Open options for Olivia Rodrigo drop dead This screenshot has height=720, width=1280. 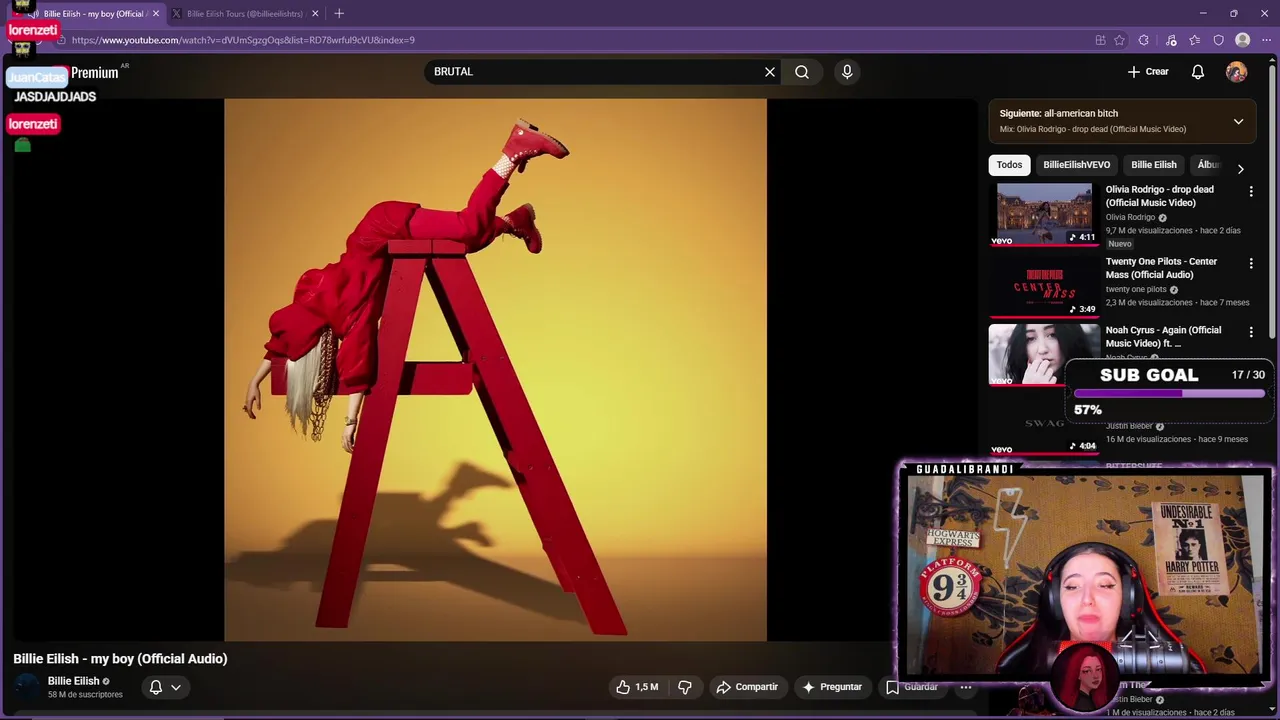(1251, 191)
